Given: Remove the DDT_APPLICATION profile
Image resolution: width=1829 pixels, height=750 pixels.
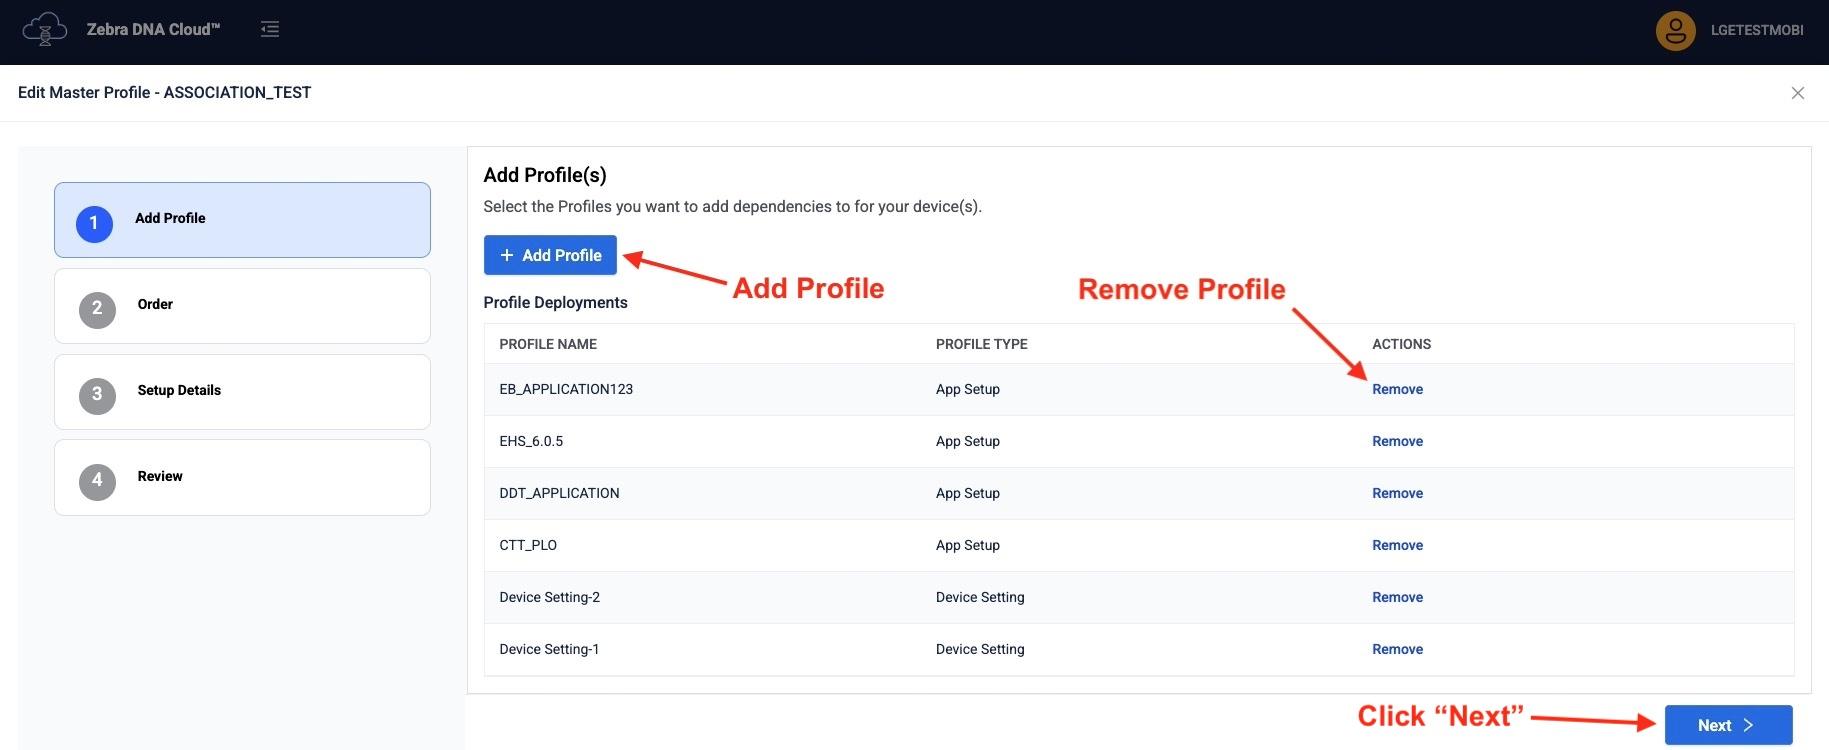Looking at the screenshot, I should [1397, 494].
